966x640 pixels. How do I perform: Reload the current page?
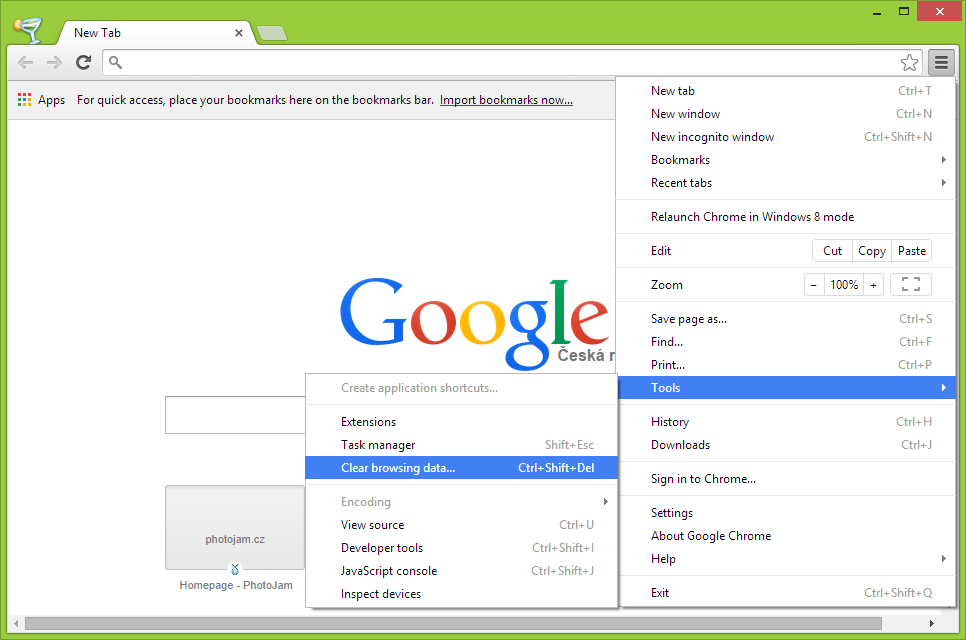83,62
